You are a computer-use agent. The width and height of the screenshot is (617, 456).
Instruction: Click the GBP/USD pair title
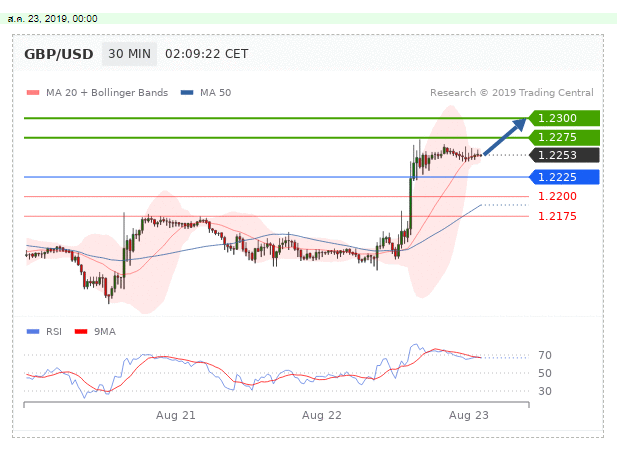point(59,54)
